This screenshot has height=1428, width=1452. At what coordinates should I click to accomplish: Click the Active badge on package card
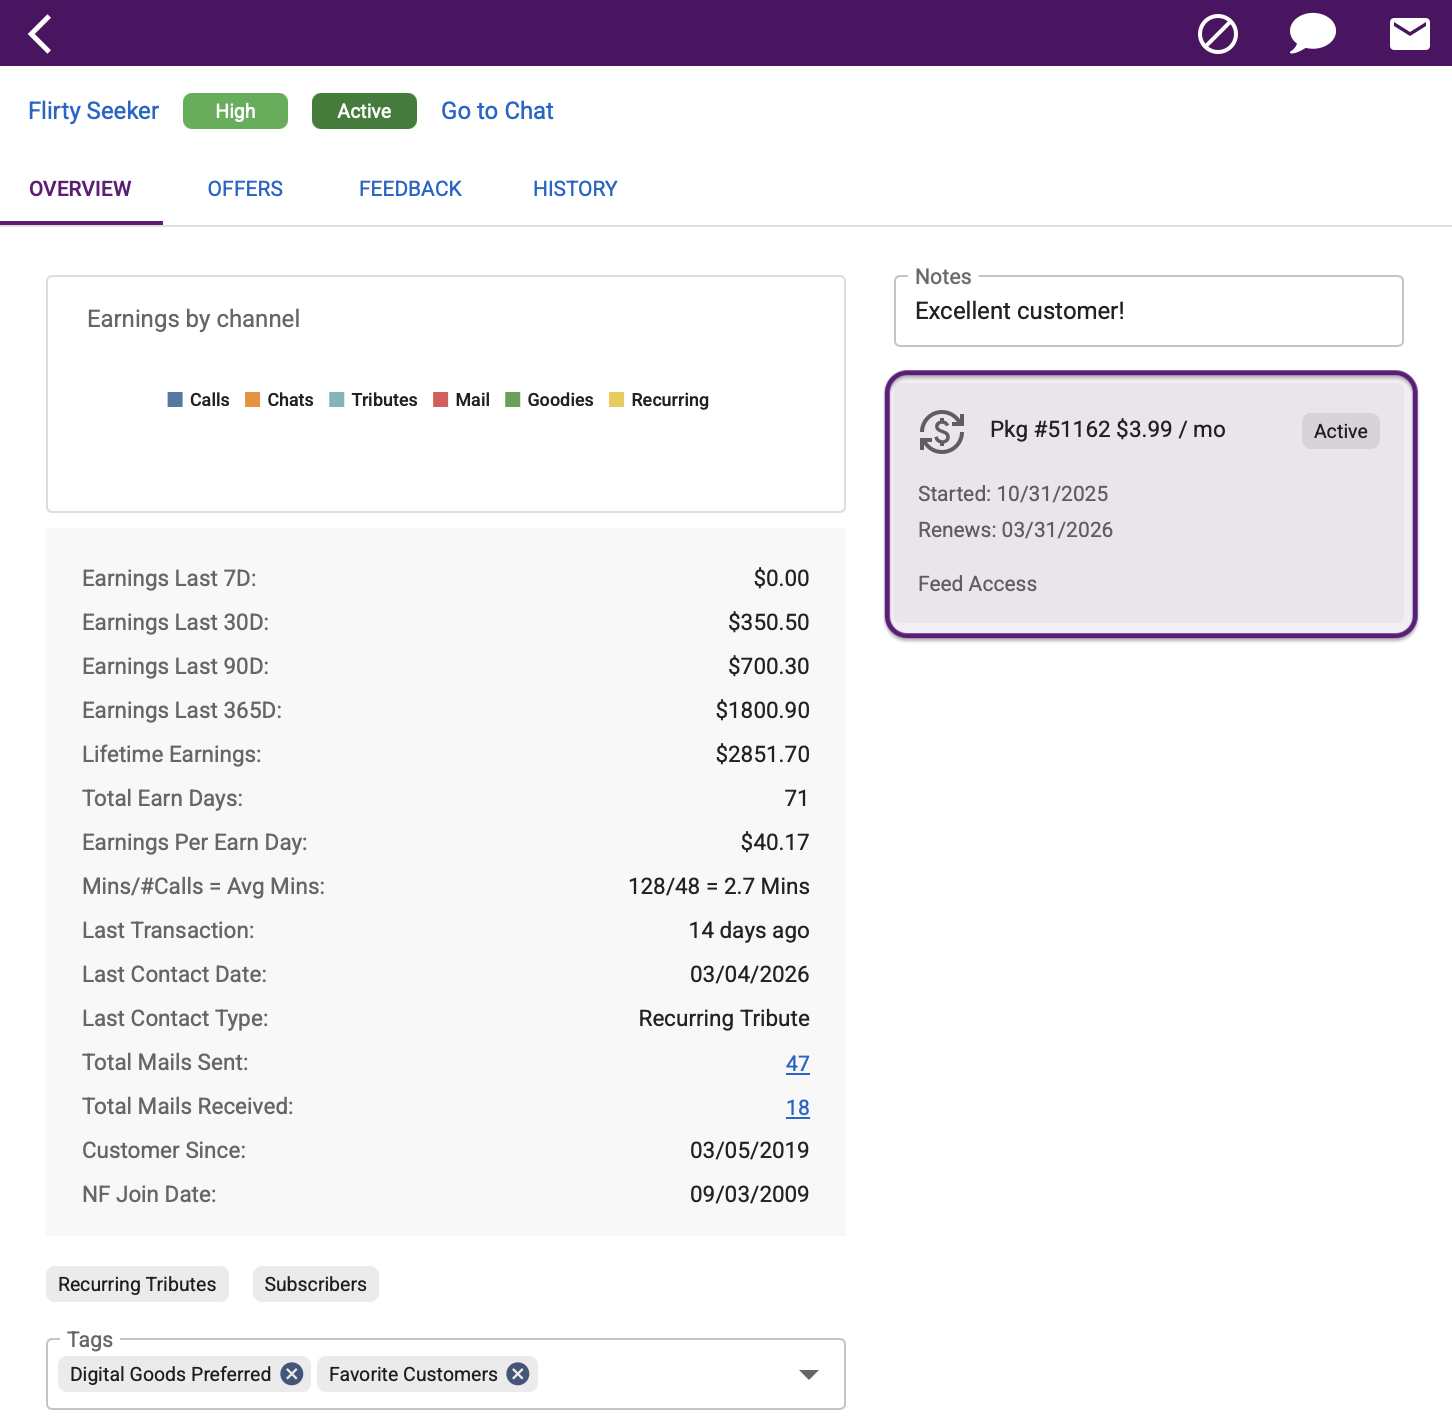1340,431
